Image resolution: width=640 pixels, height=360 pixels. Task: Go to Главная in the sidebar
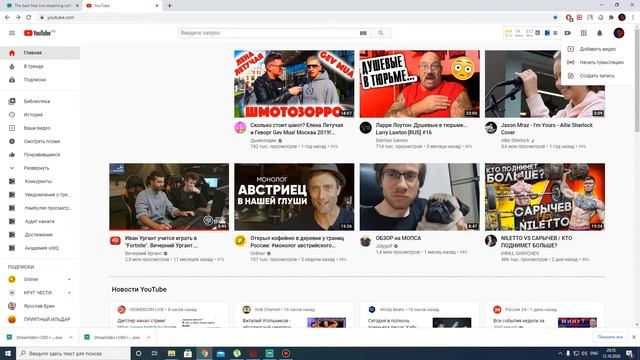40,53
